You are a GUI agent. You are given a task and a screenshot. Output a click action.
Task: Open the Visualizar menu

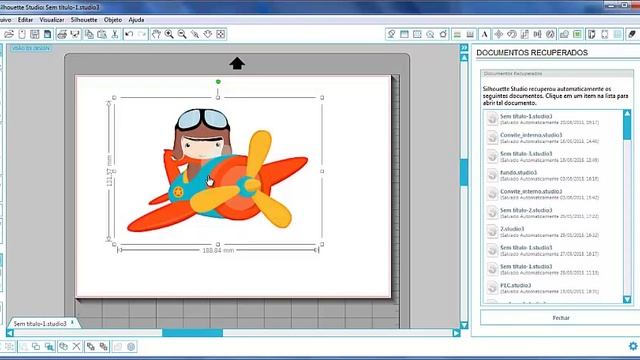point(52,20)
